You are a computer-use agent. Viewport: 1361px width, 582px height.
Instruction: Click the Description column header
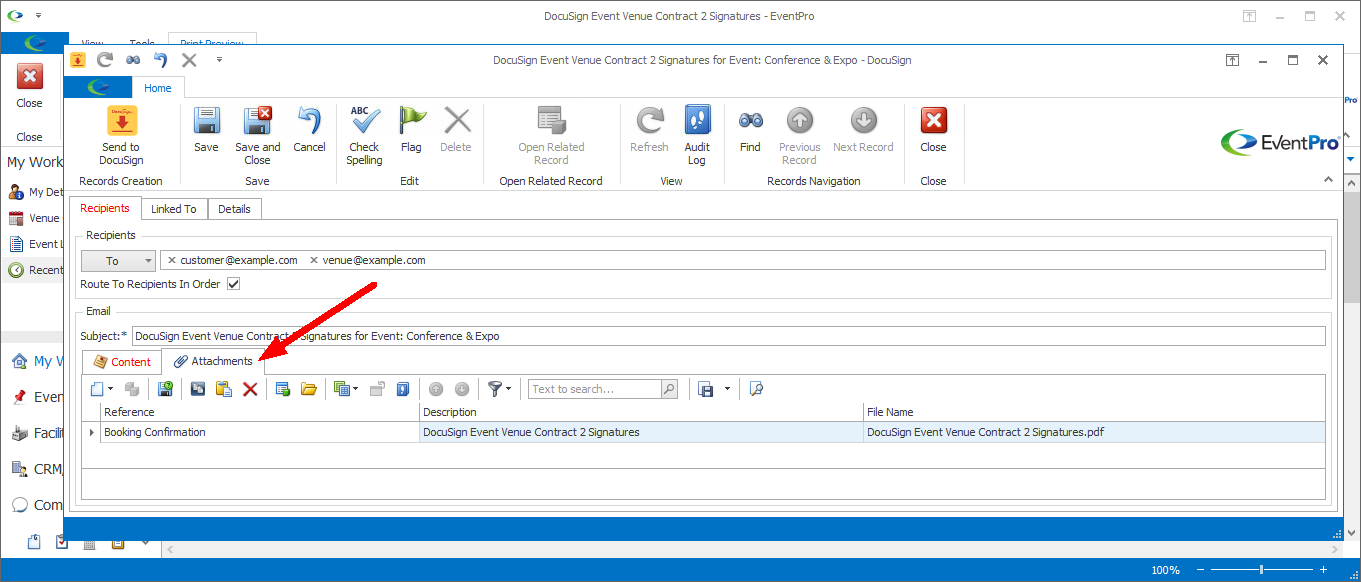pos(641,412)
